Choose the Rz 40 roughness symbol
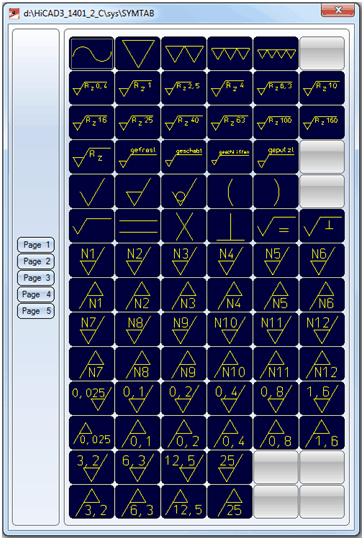363x538 pixels. click(184, 122)
